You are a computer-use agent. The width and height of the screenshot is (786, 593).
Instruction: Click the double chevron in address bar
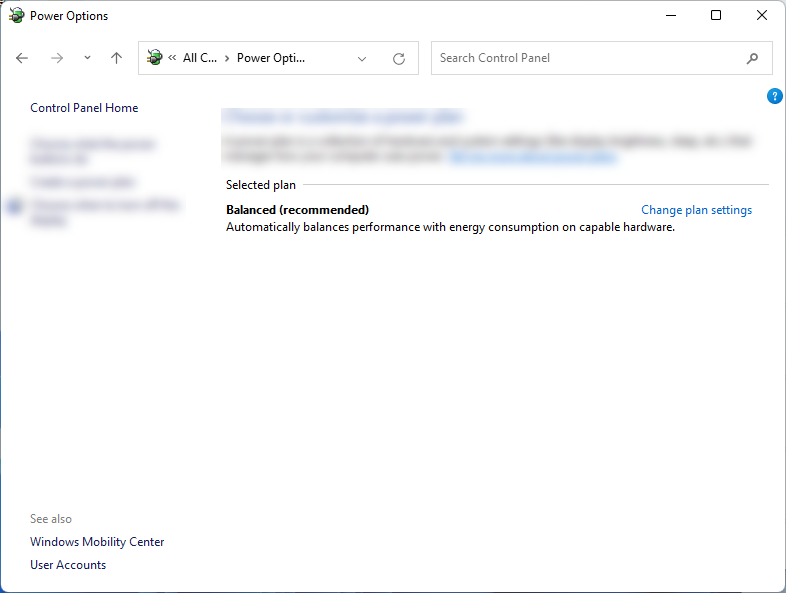[x=172, y=58]
